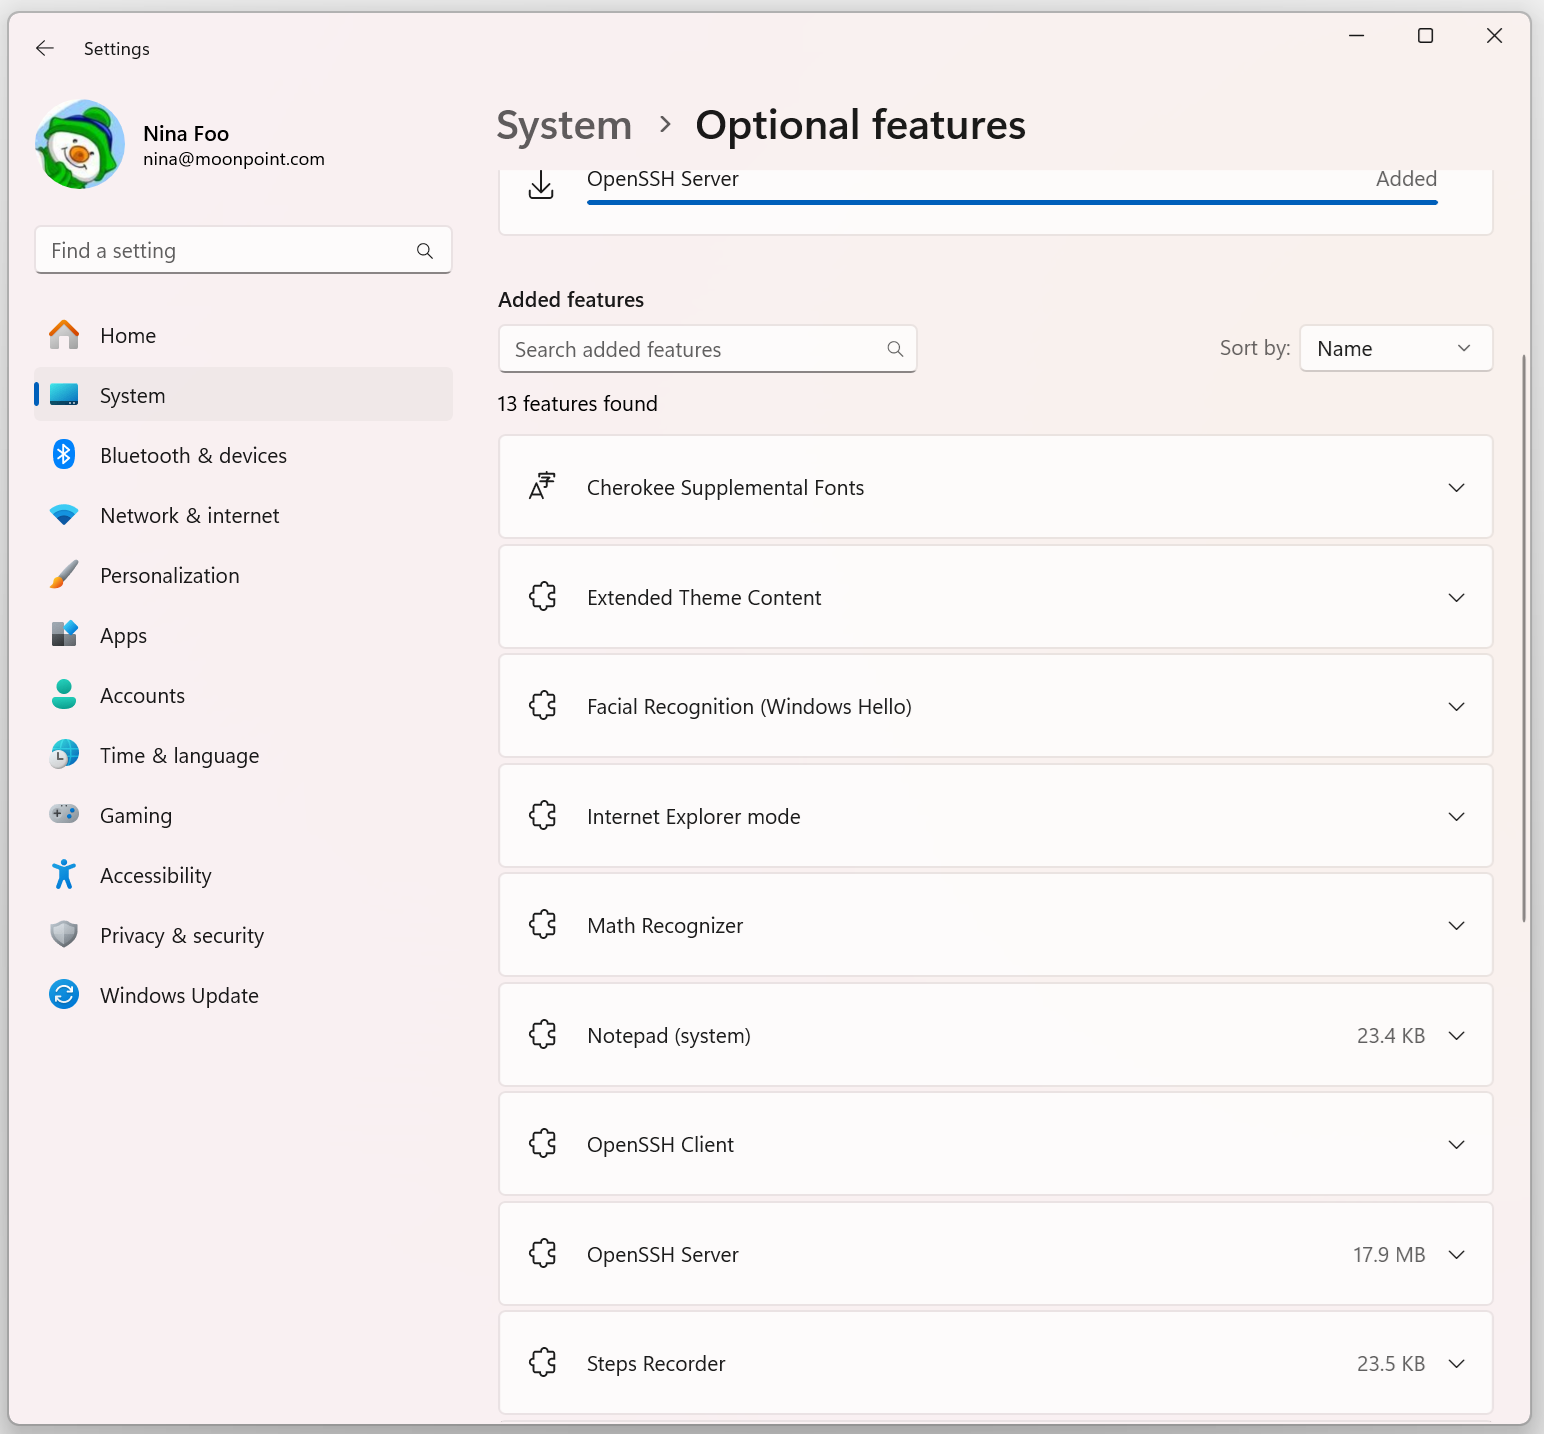Click the puzzle icon for OpenSSH Client

[543, 1144]
